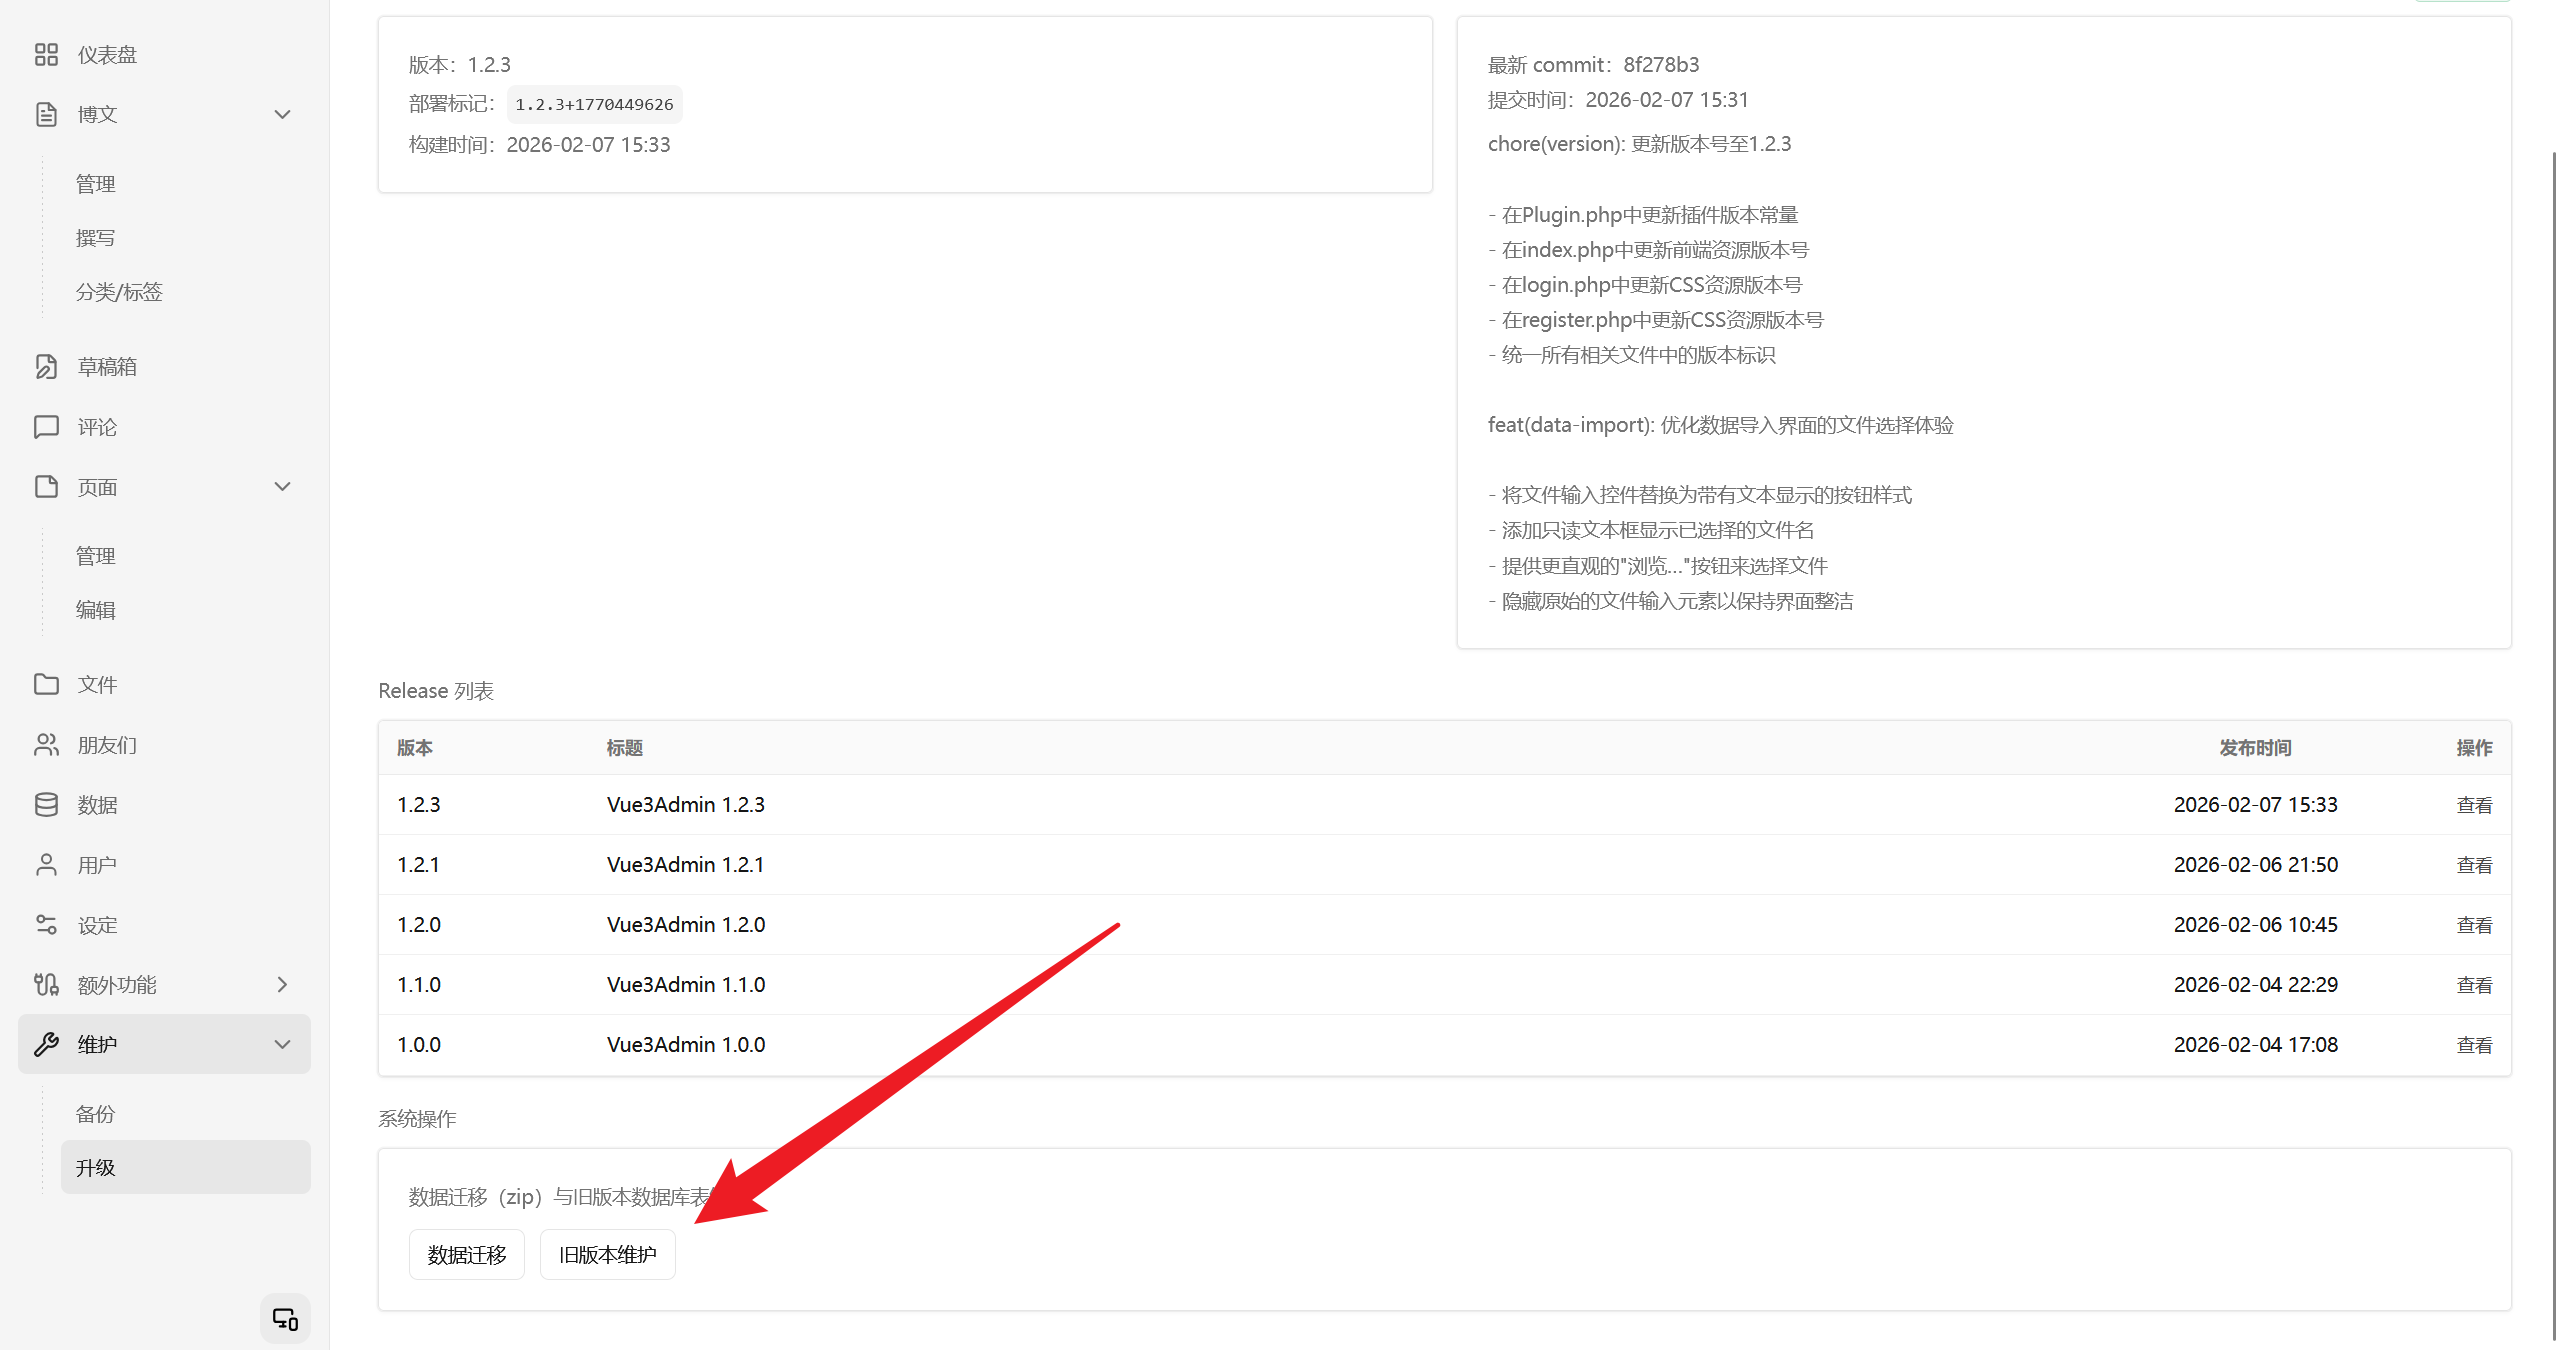Viewport: 2560px width, 1350px height.
Task: Collapse the 页面 submenu chevron
Action: pos(282,487)
